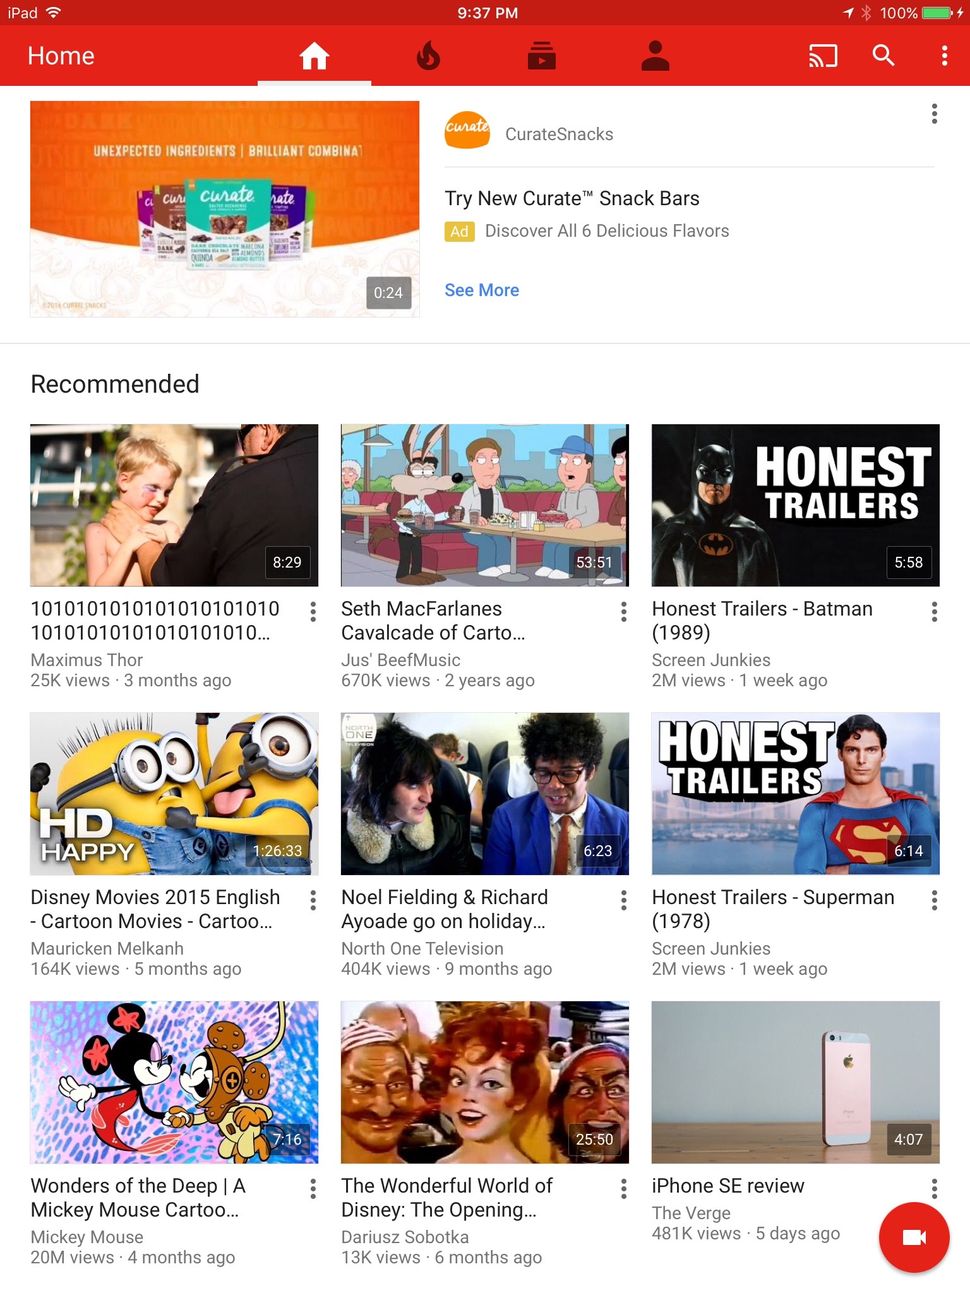Image resolution: width=970 pixels, height=1293 pixels.
Task: Open the Subscriptions tab icon
Action: point(541,56)
